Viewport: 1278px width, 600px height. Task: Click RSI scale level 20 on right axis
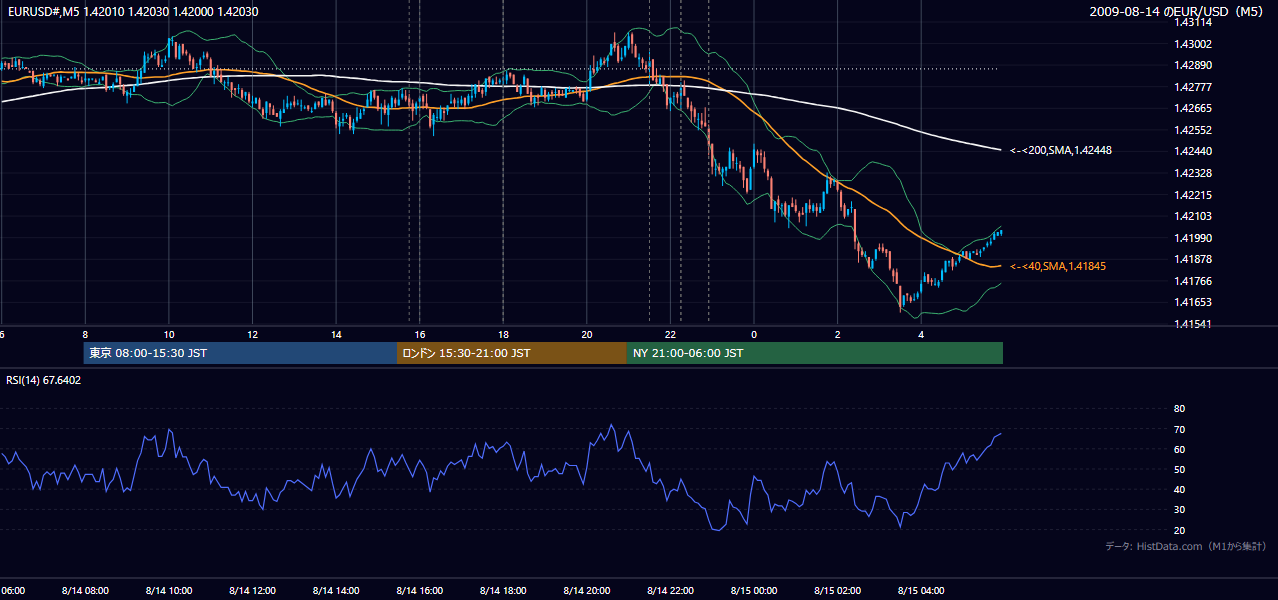click(1179, 530)
